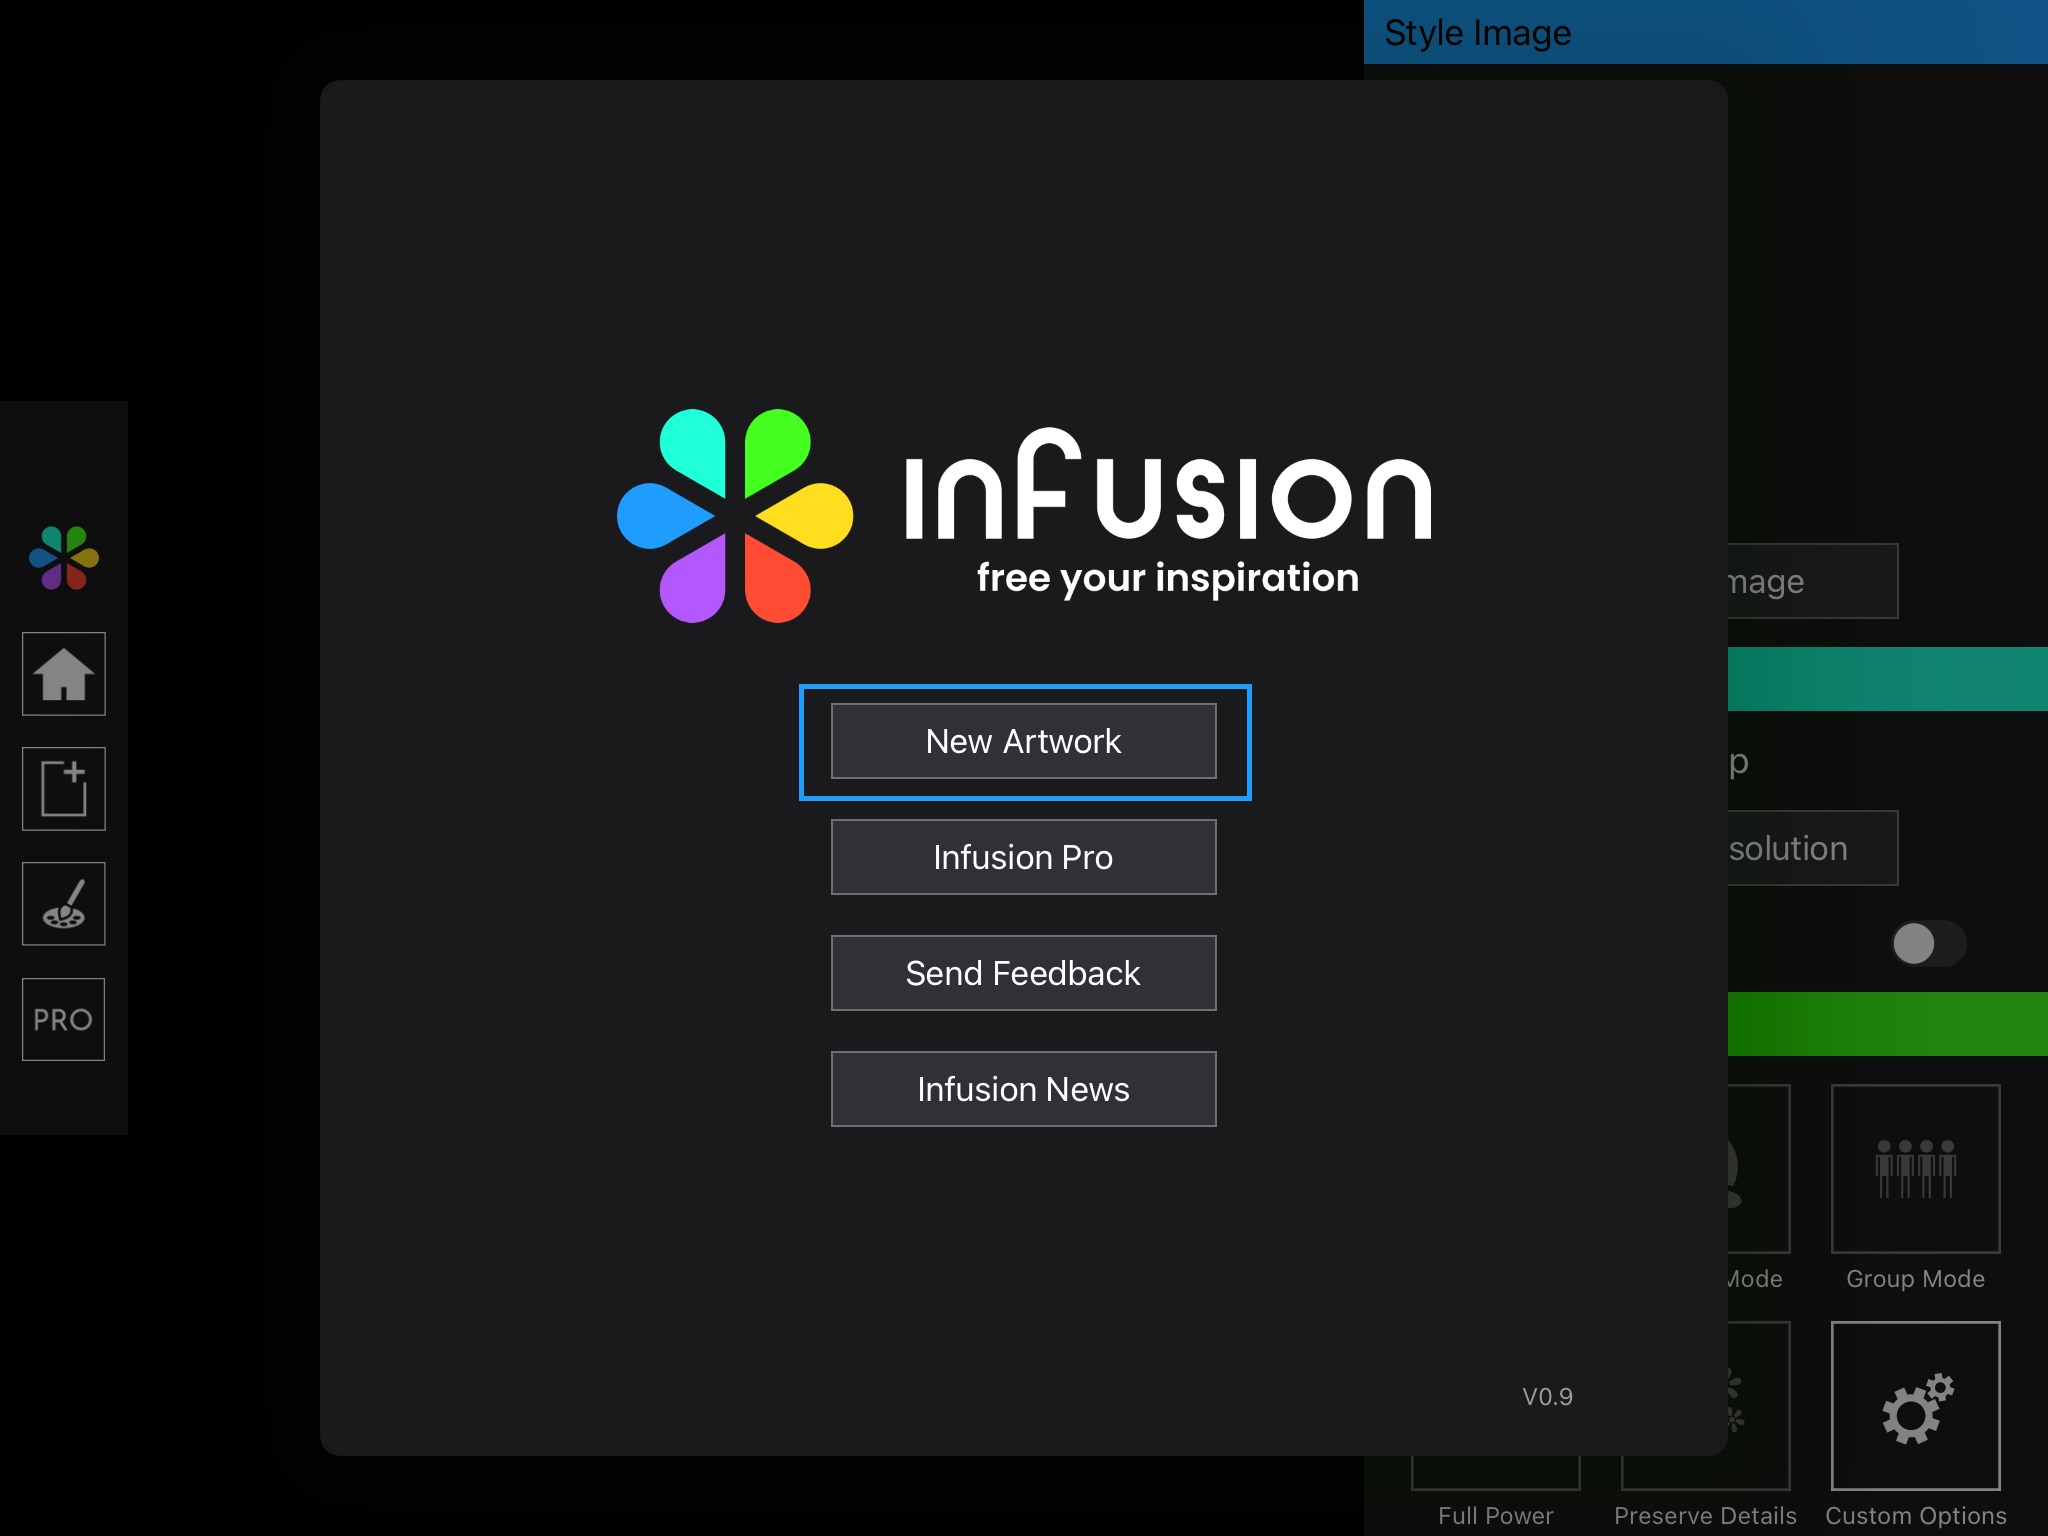Click the Infusion flower logo in sidebar
The width and height of the screenshot is (2048, 1536).
[64, 558]
